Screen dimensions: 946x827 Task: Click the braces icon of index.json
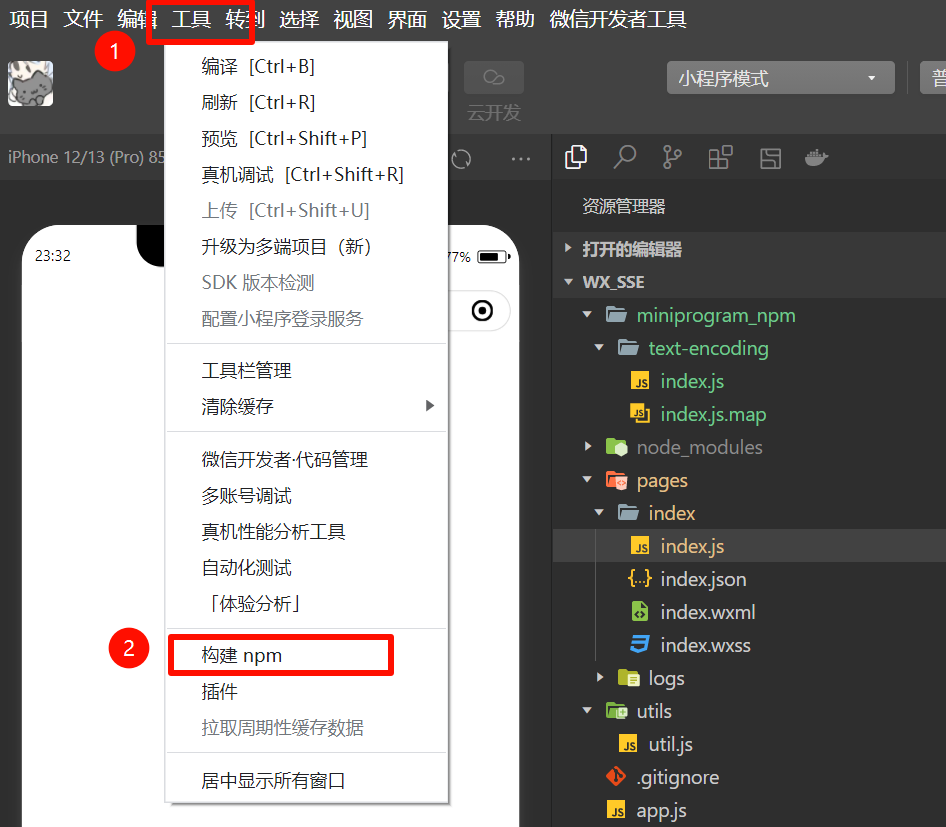(640, 579)
